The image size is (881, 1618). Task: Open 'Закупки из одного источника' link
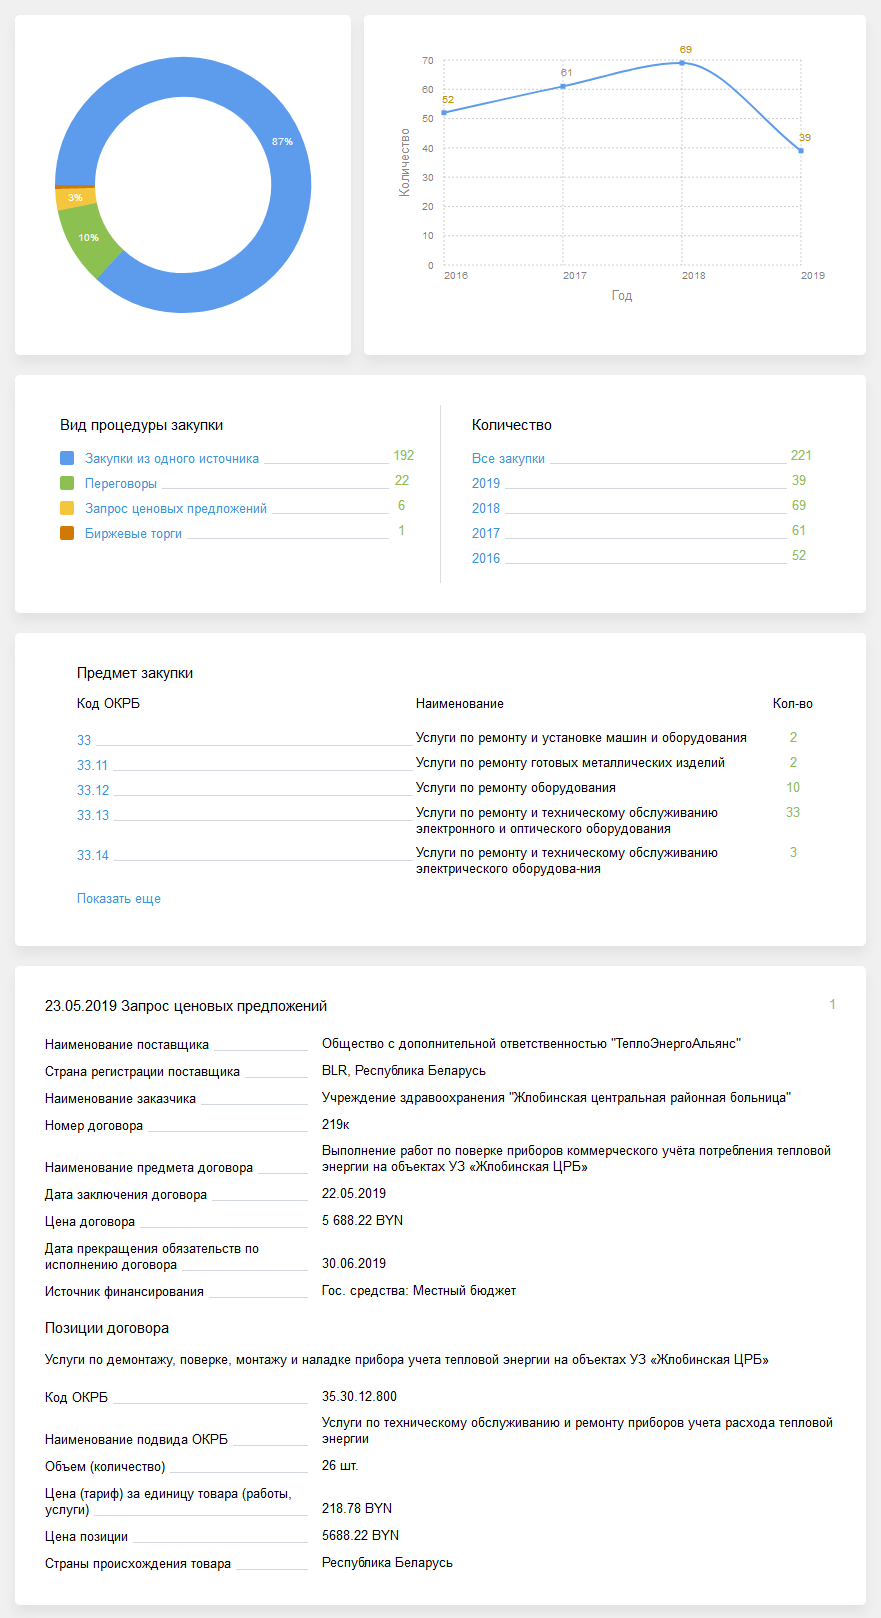coord(171,459)
